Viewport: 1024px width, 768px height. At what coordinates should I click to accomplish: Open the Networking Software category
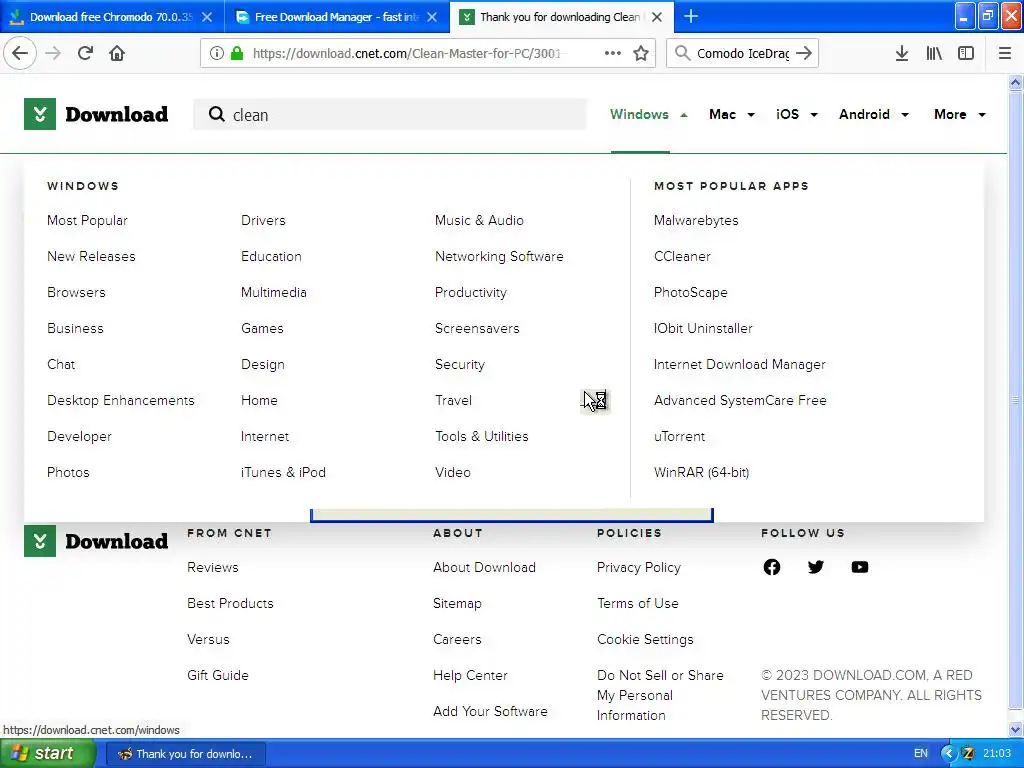(x=499, y=257)
